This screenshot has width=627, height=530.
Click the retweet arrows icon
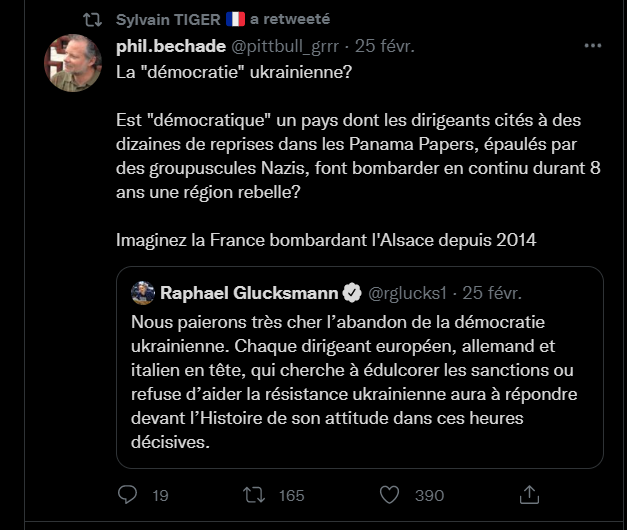coord(254,494)
